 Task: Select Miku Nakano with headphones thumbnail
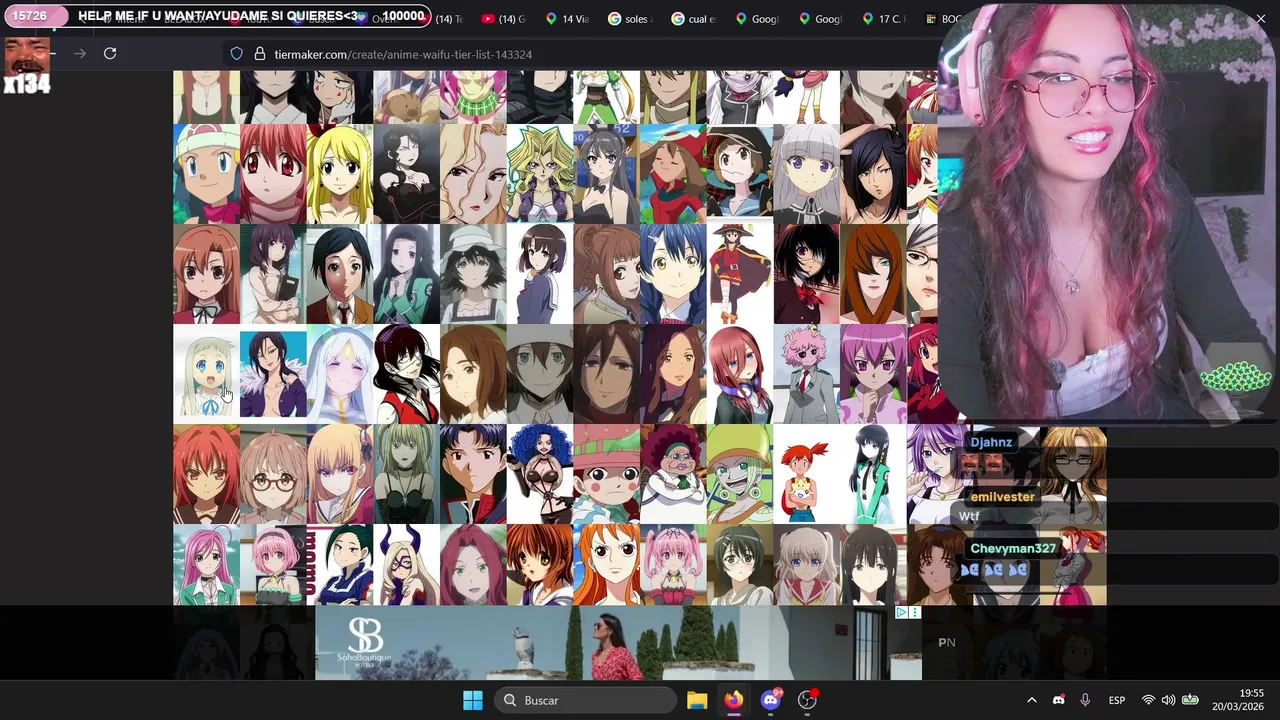point(739,374)
